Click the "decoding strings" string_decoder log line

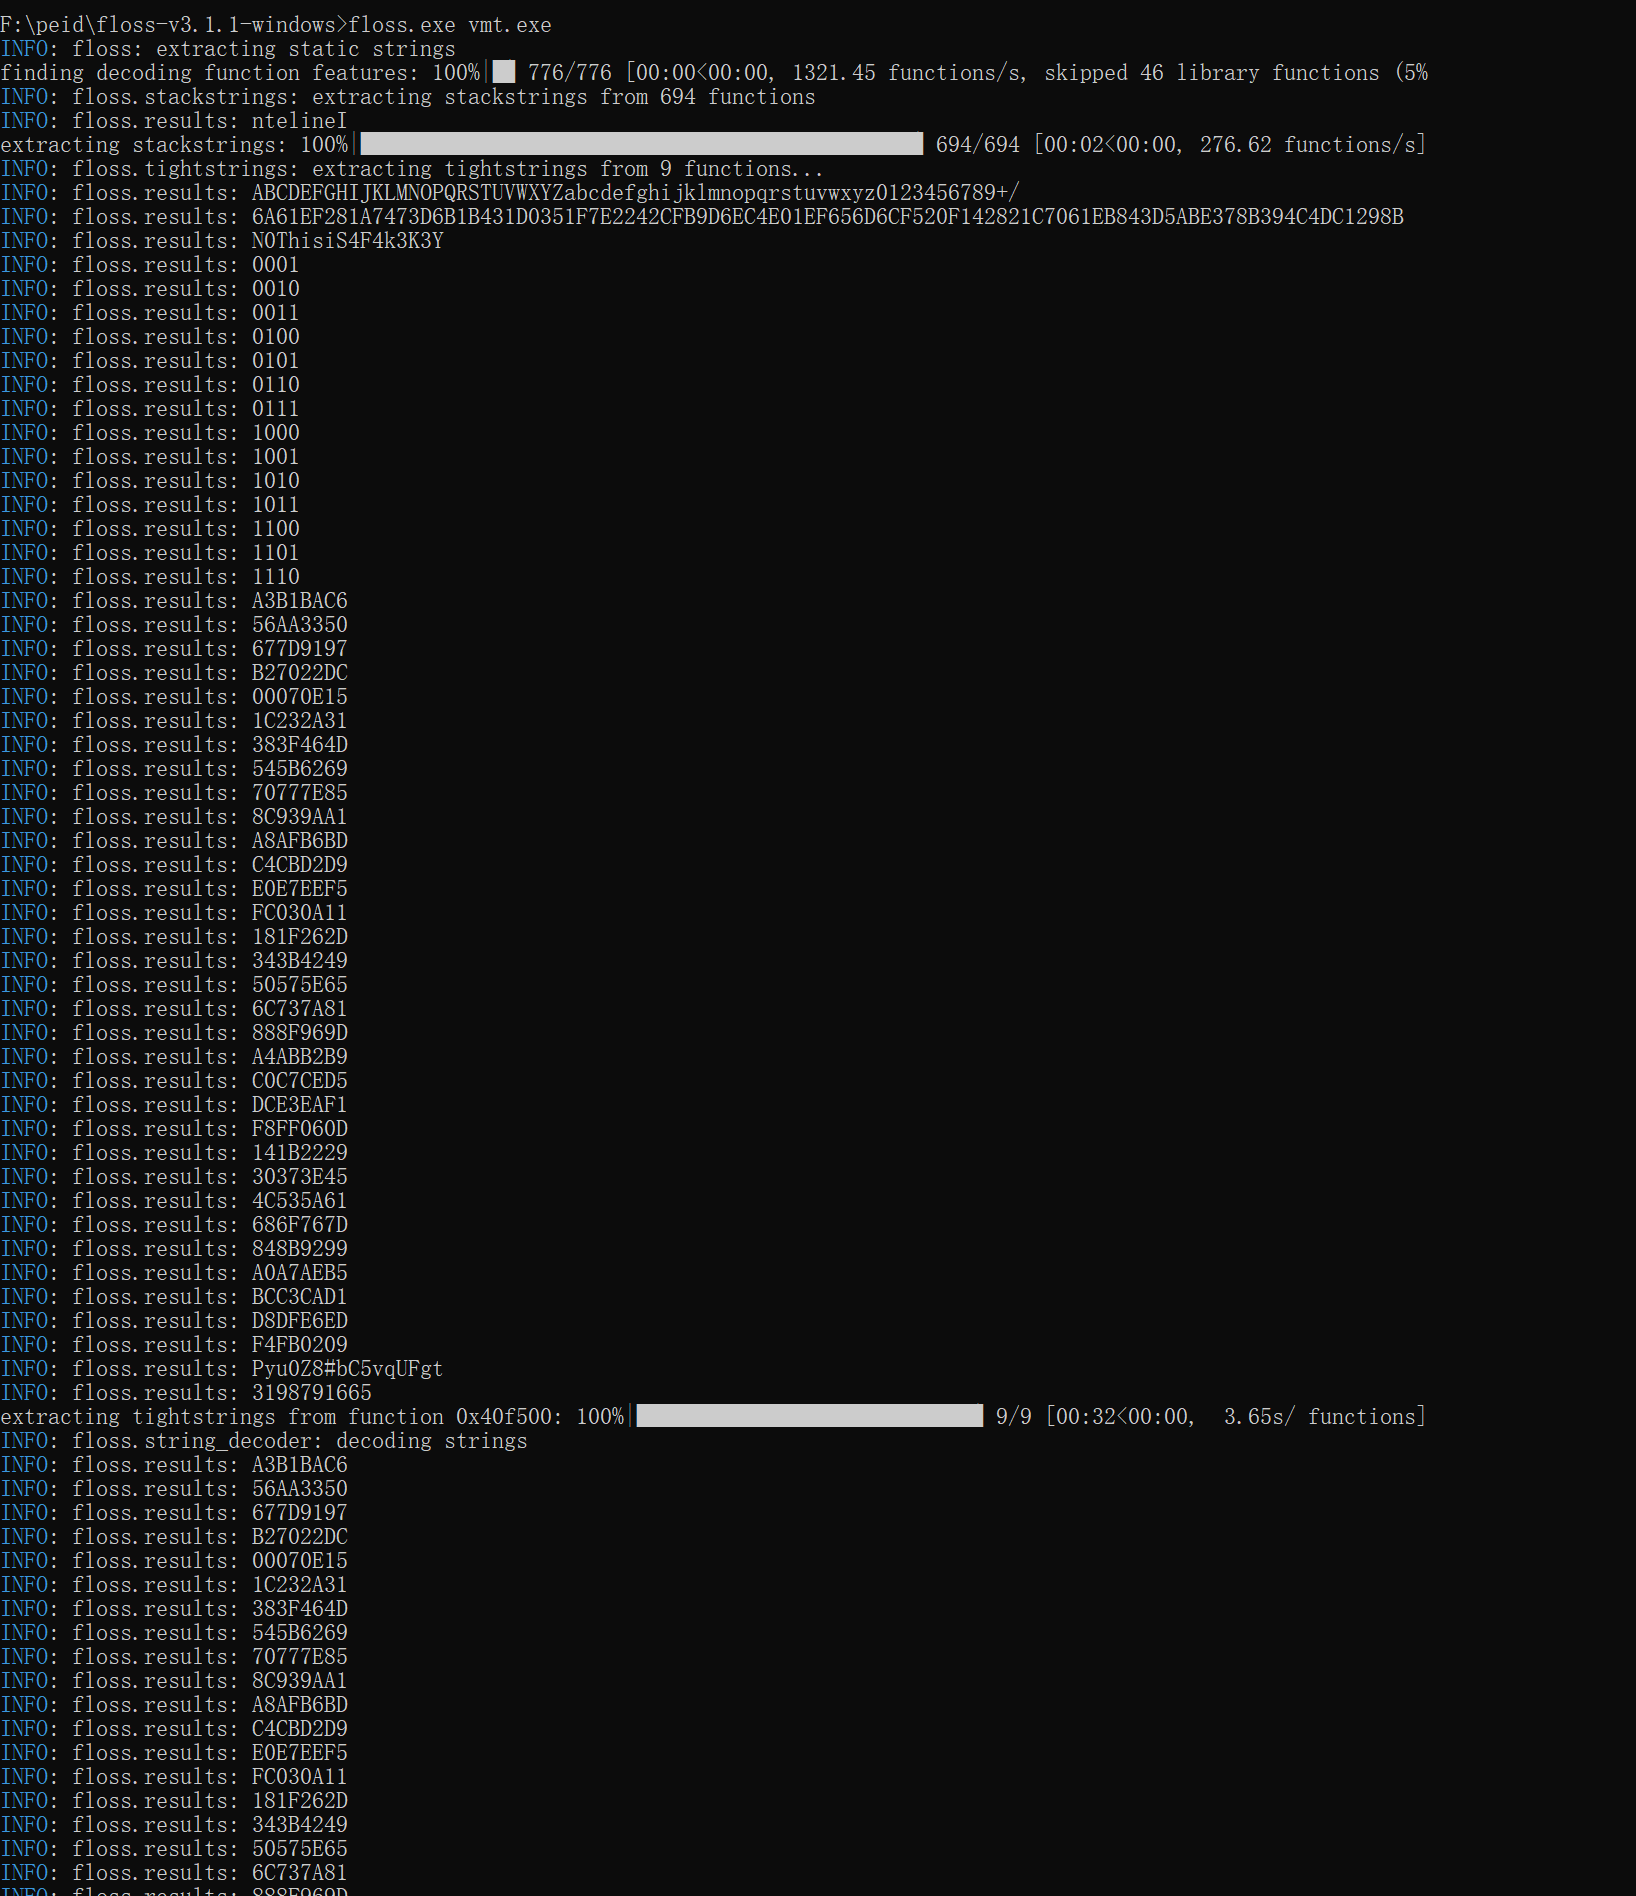pyautogui.click(x=264, y=1441)
